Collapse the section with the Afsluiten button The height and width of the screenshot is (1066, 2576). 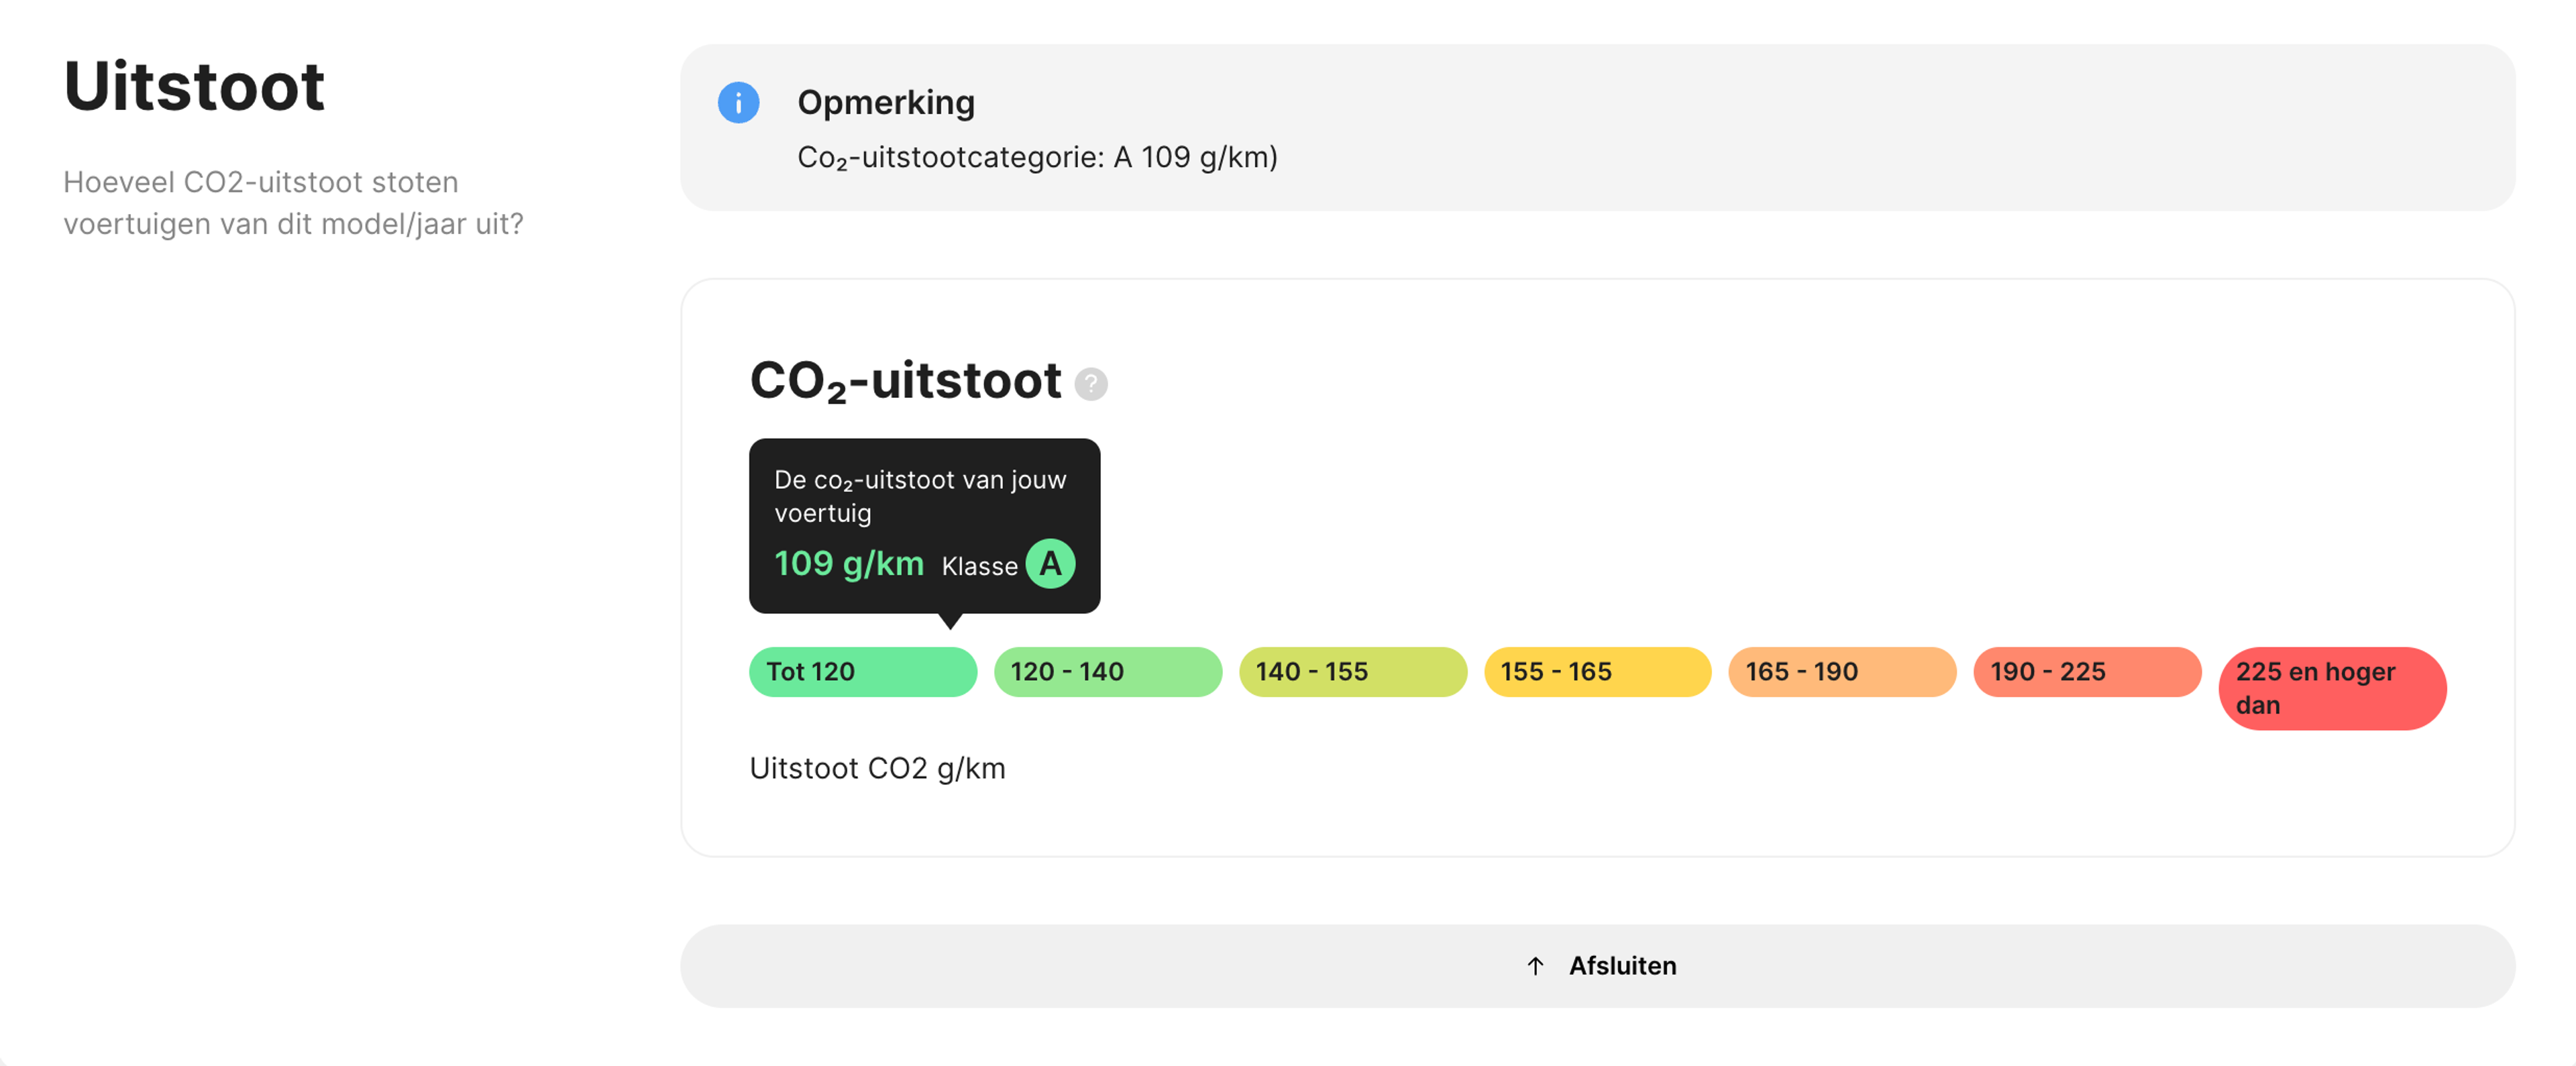(1597, 966)
